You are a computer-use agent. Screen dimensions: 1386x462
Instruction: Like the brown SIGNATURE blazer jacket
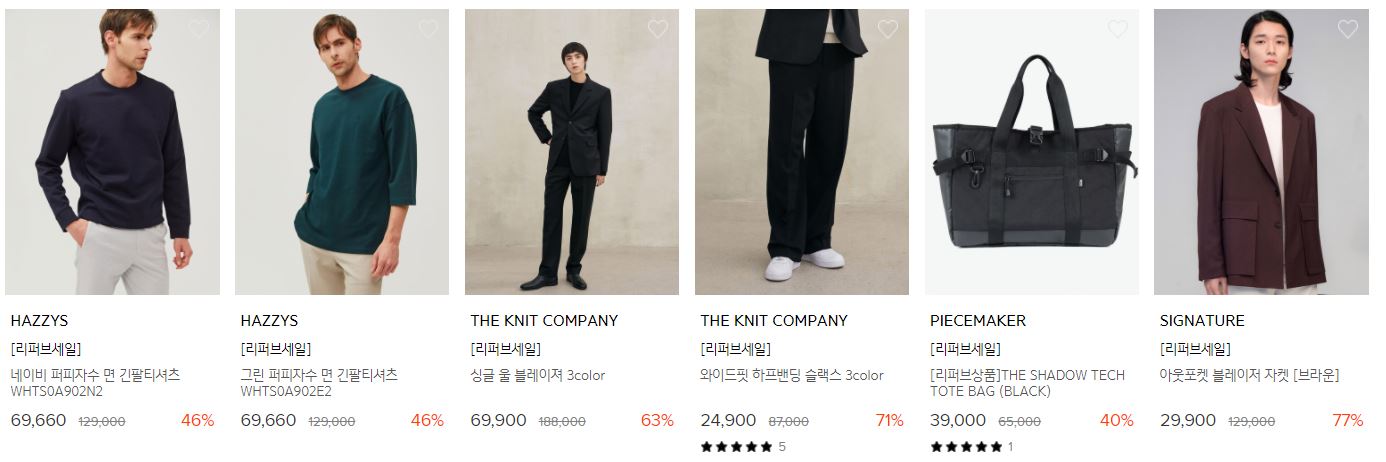(x=1348, y=29)
